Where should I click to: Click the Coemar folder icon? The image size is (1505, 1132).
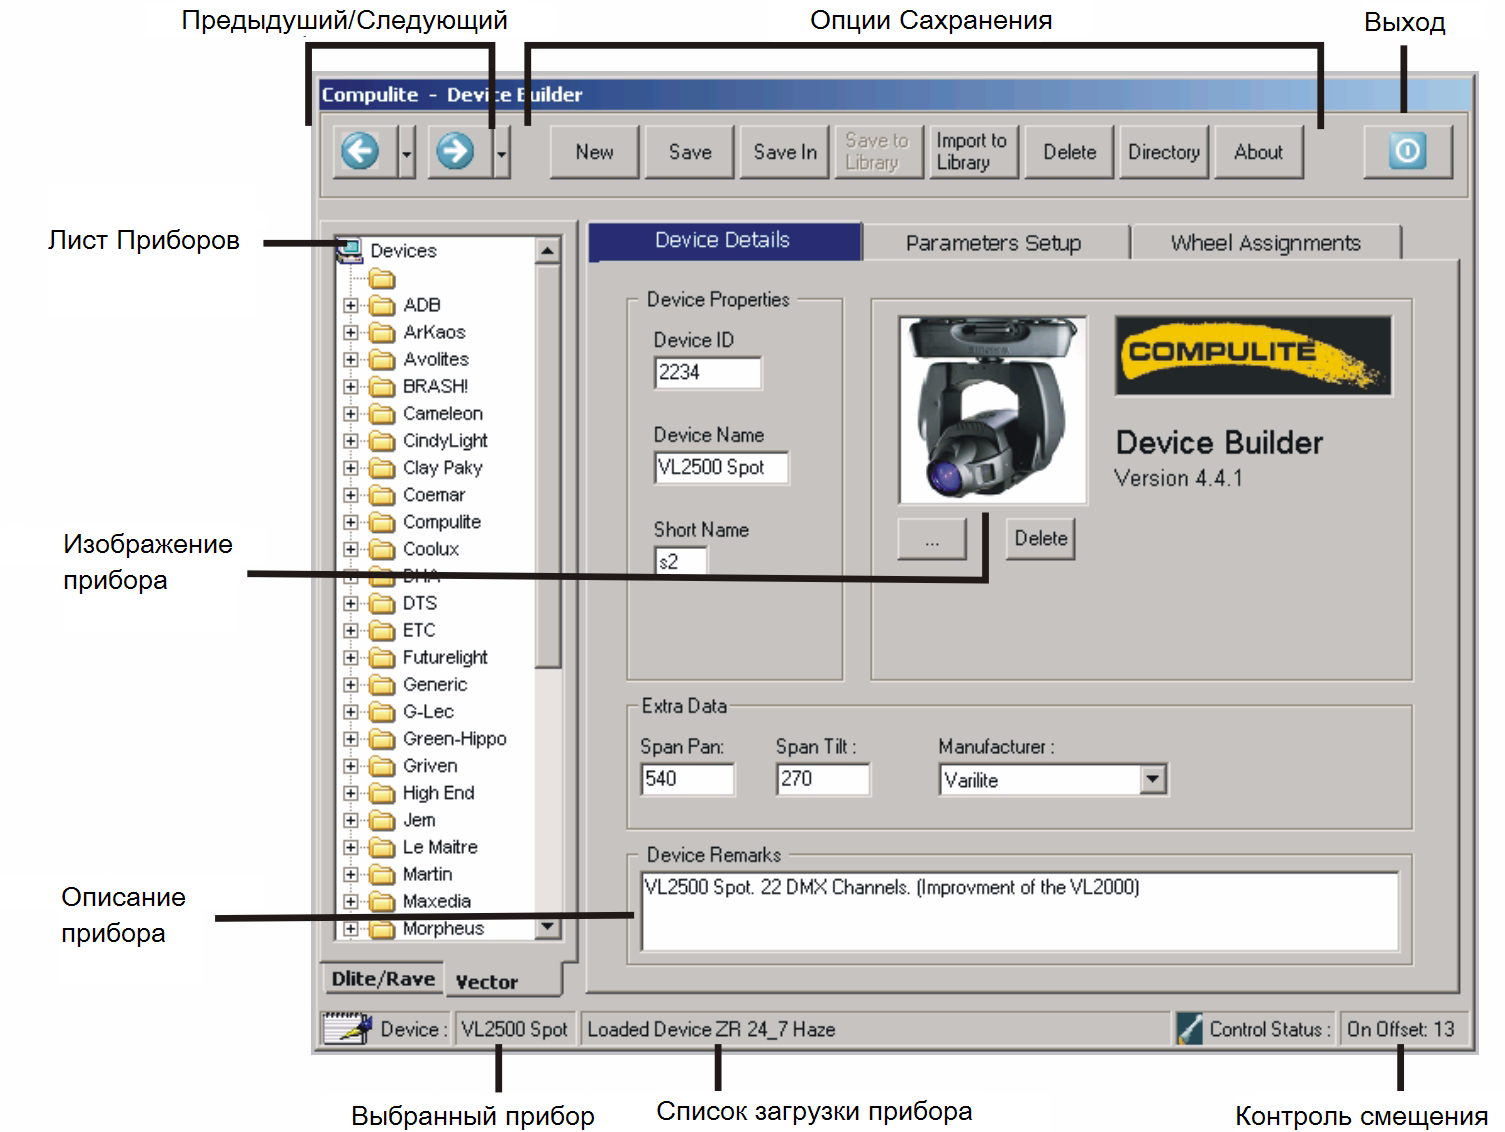382,495
